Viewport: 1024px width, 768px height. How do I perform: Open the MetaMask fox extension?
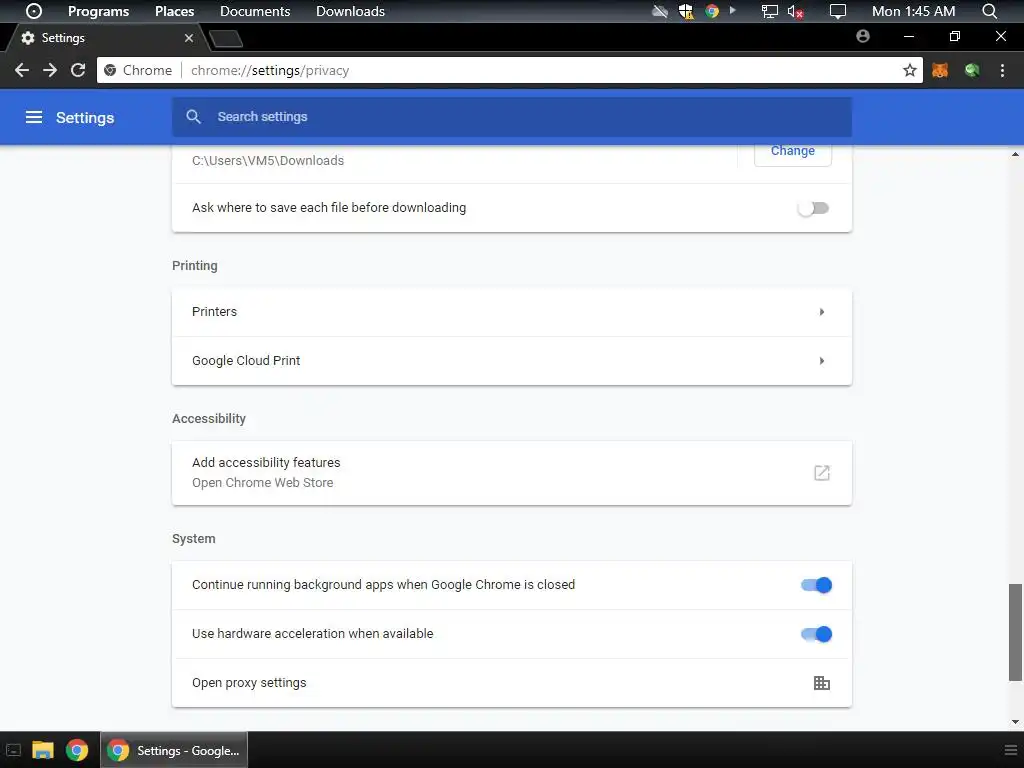click(940, 70)
